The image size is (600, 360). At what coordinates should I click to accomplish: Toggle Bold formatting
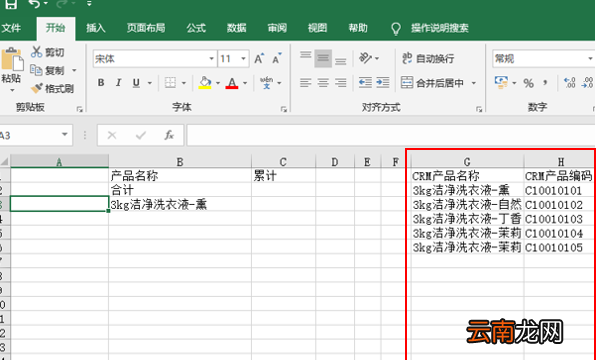click(101, 83)
